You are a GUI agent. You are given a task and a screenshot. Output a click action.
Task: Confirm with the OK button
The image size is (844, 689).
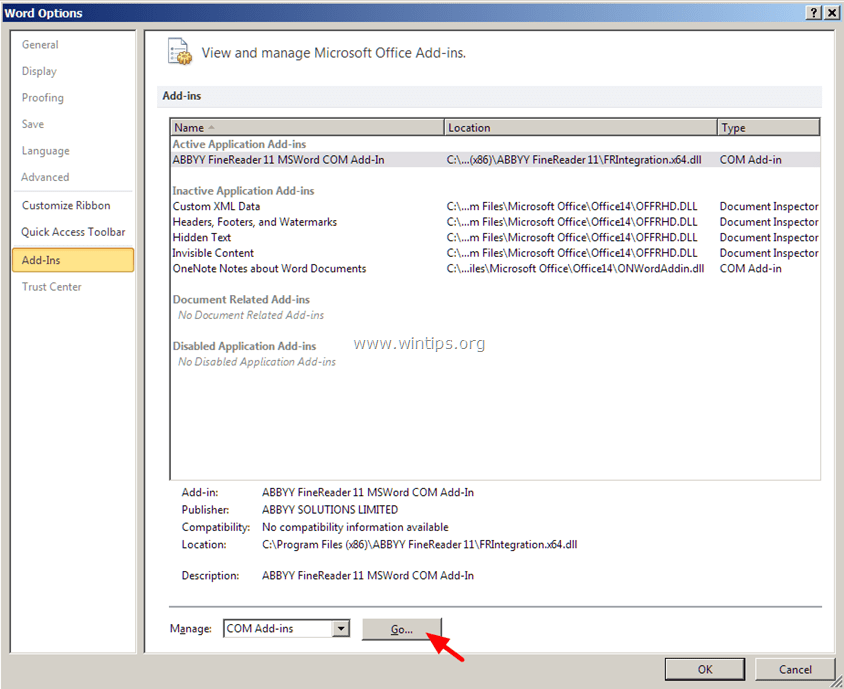pos(705,669)
